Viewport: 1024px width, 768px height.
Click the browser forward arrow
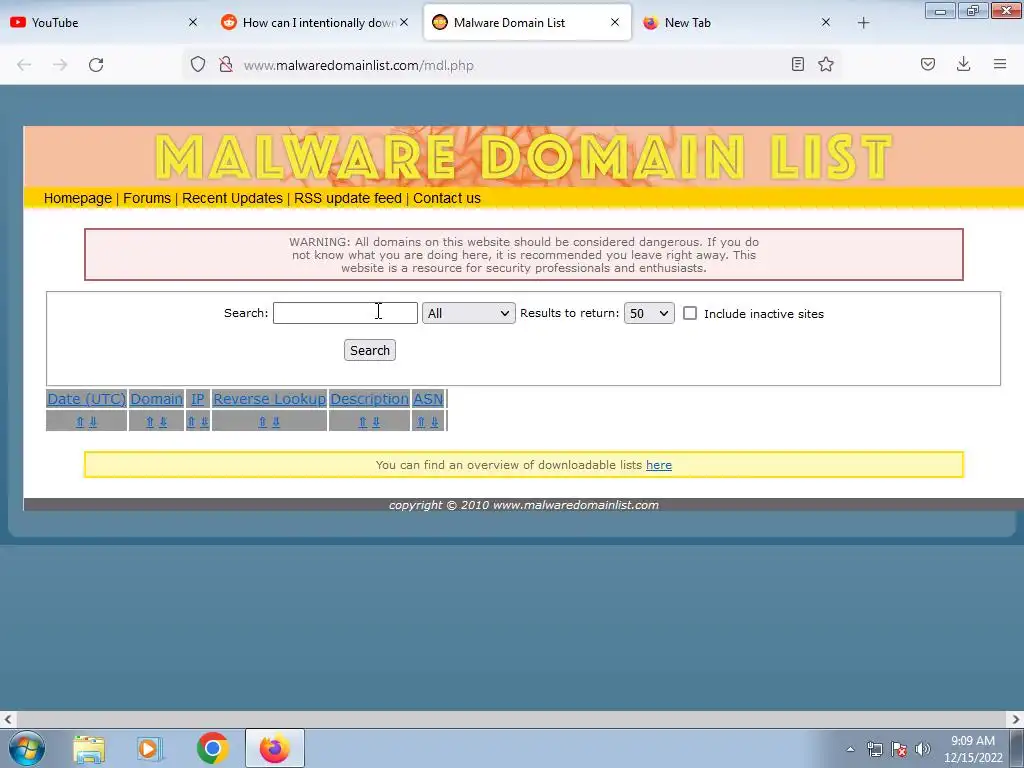coord(60,65)
